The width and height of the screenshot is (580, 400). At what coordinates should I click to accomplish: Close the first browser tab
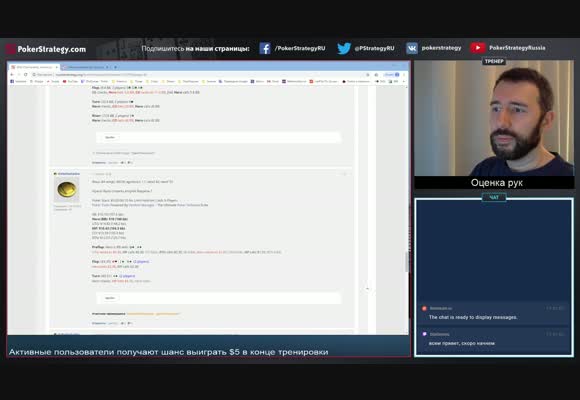(x=57, y=67)
